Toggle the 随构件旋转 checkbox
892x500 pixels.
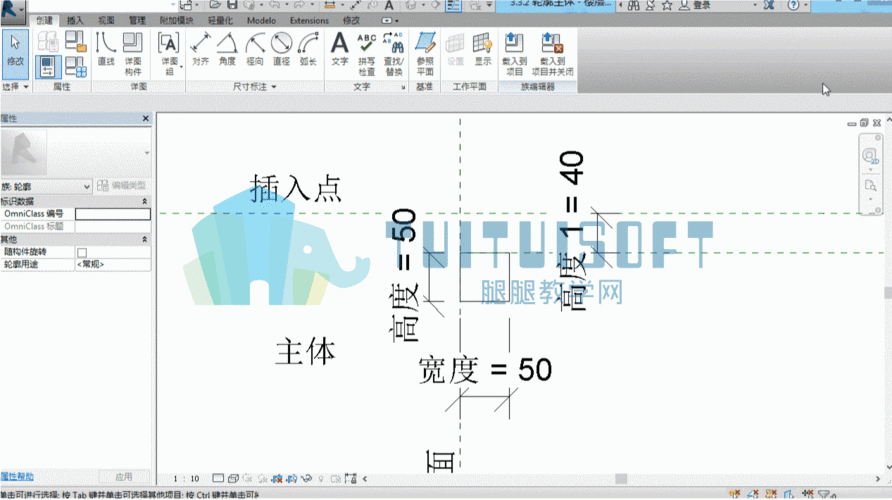coord(82,252)
